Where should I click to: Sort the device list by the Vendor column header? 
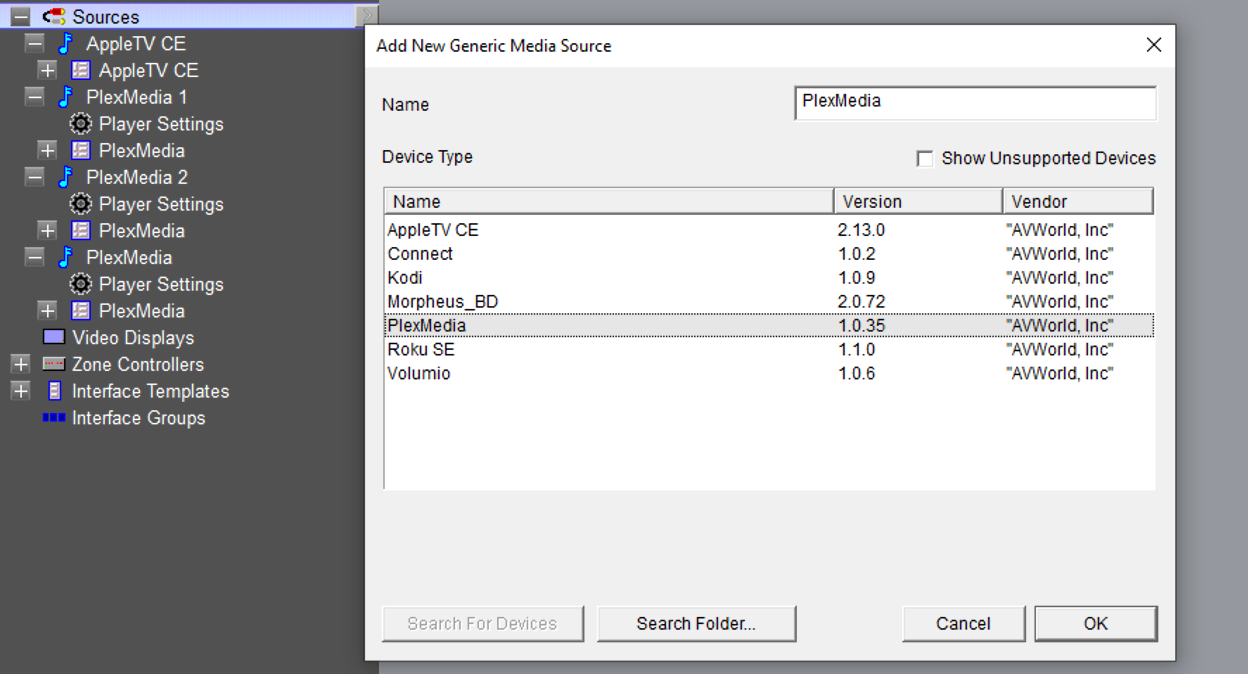tap(1078, 201)
